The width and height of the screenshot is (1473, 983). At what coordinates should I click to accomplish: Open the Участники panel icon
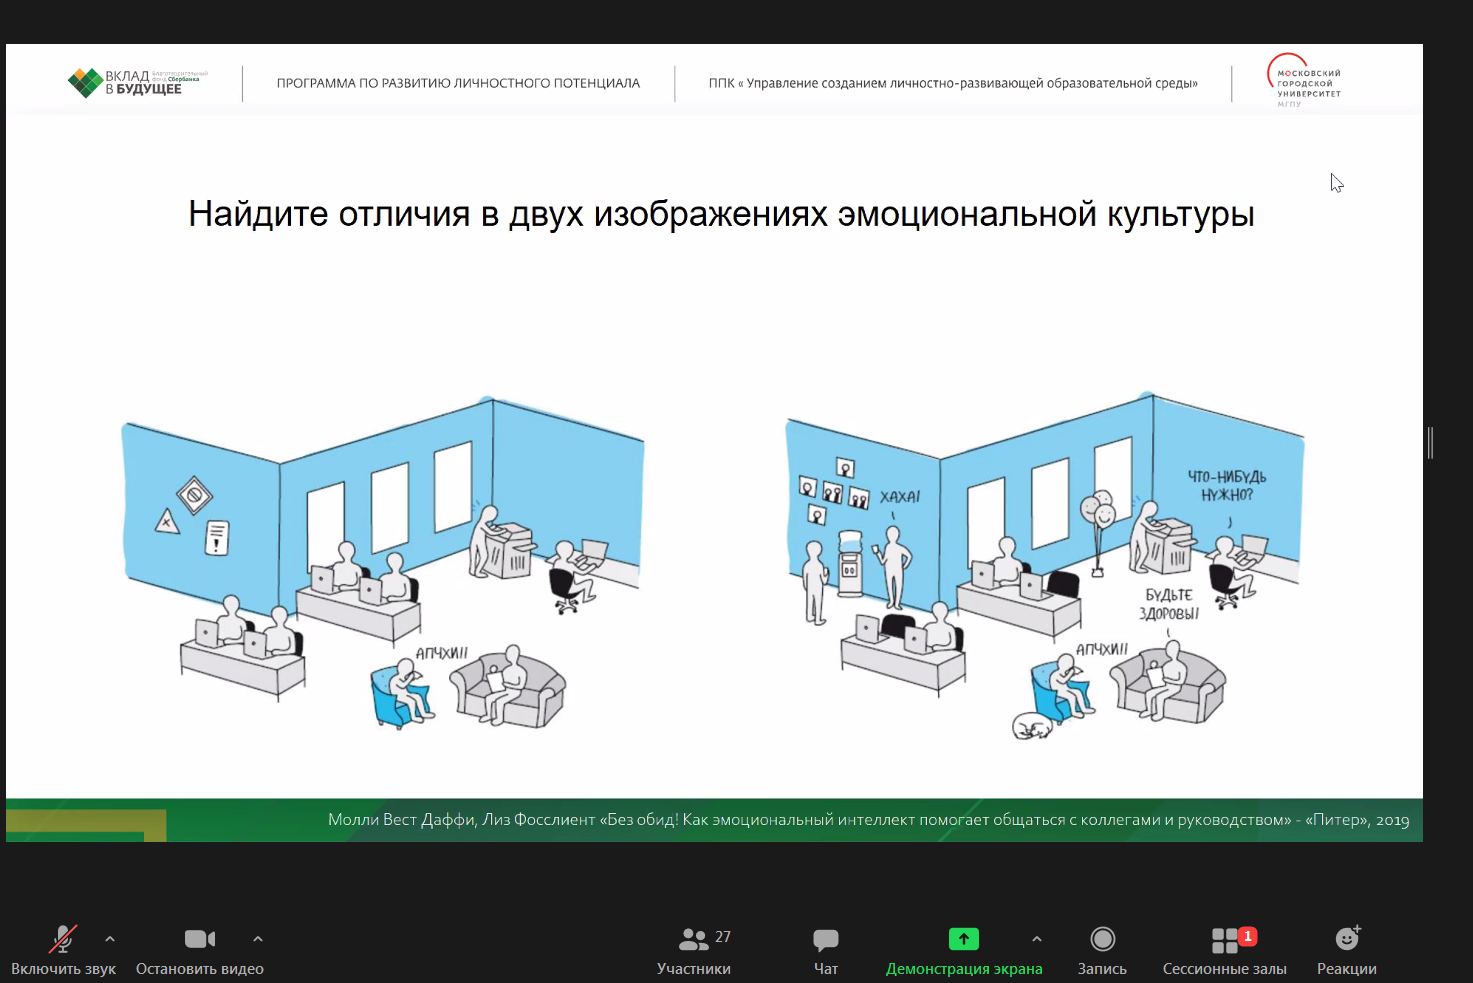(x=693, y=938)
